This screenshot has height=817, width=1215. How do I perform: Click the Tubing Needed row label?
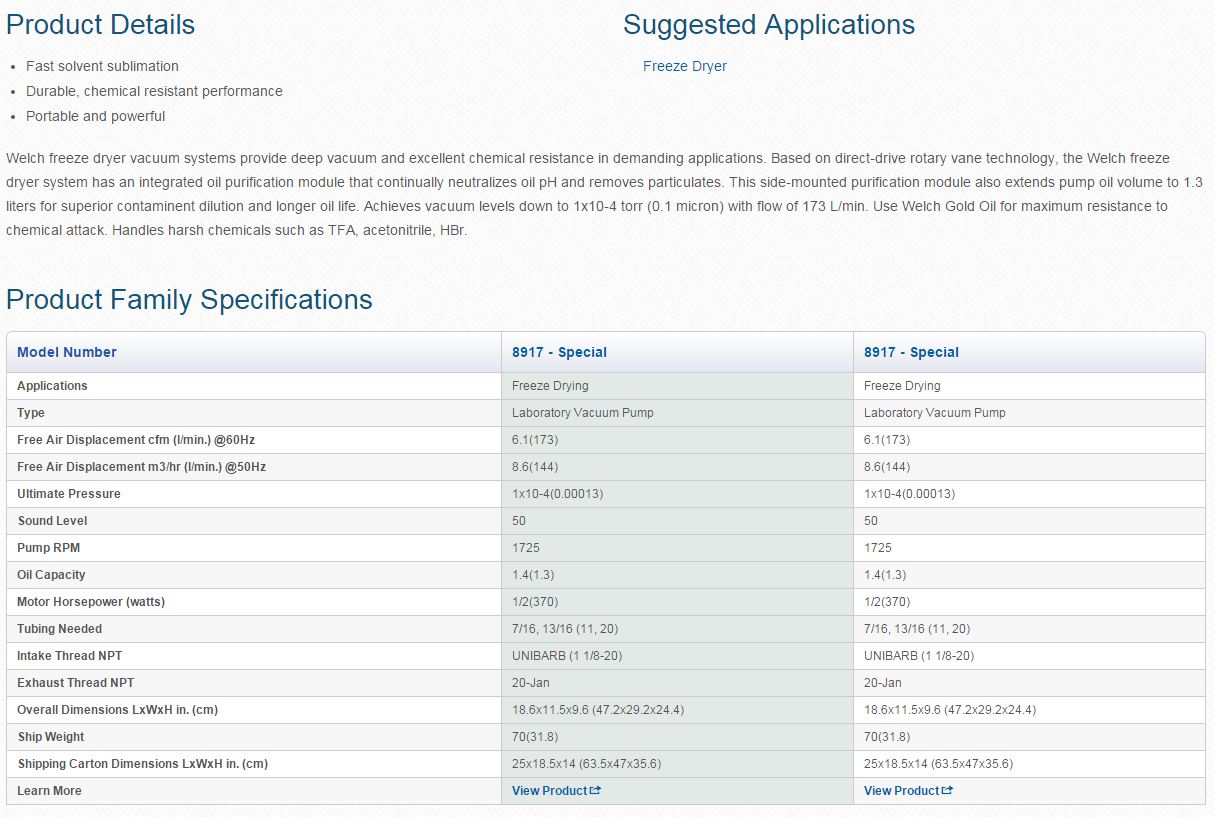pos(59,629)
